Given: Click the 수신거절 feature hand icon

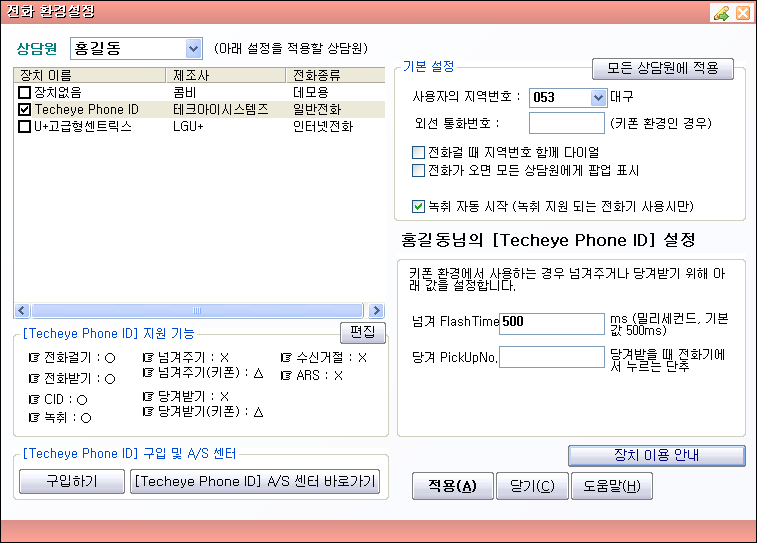Looking at the screenshot, I should coord(286,358).
